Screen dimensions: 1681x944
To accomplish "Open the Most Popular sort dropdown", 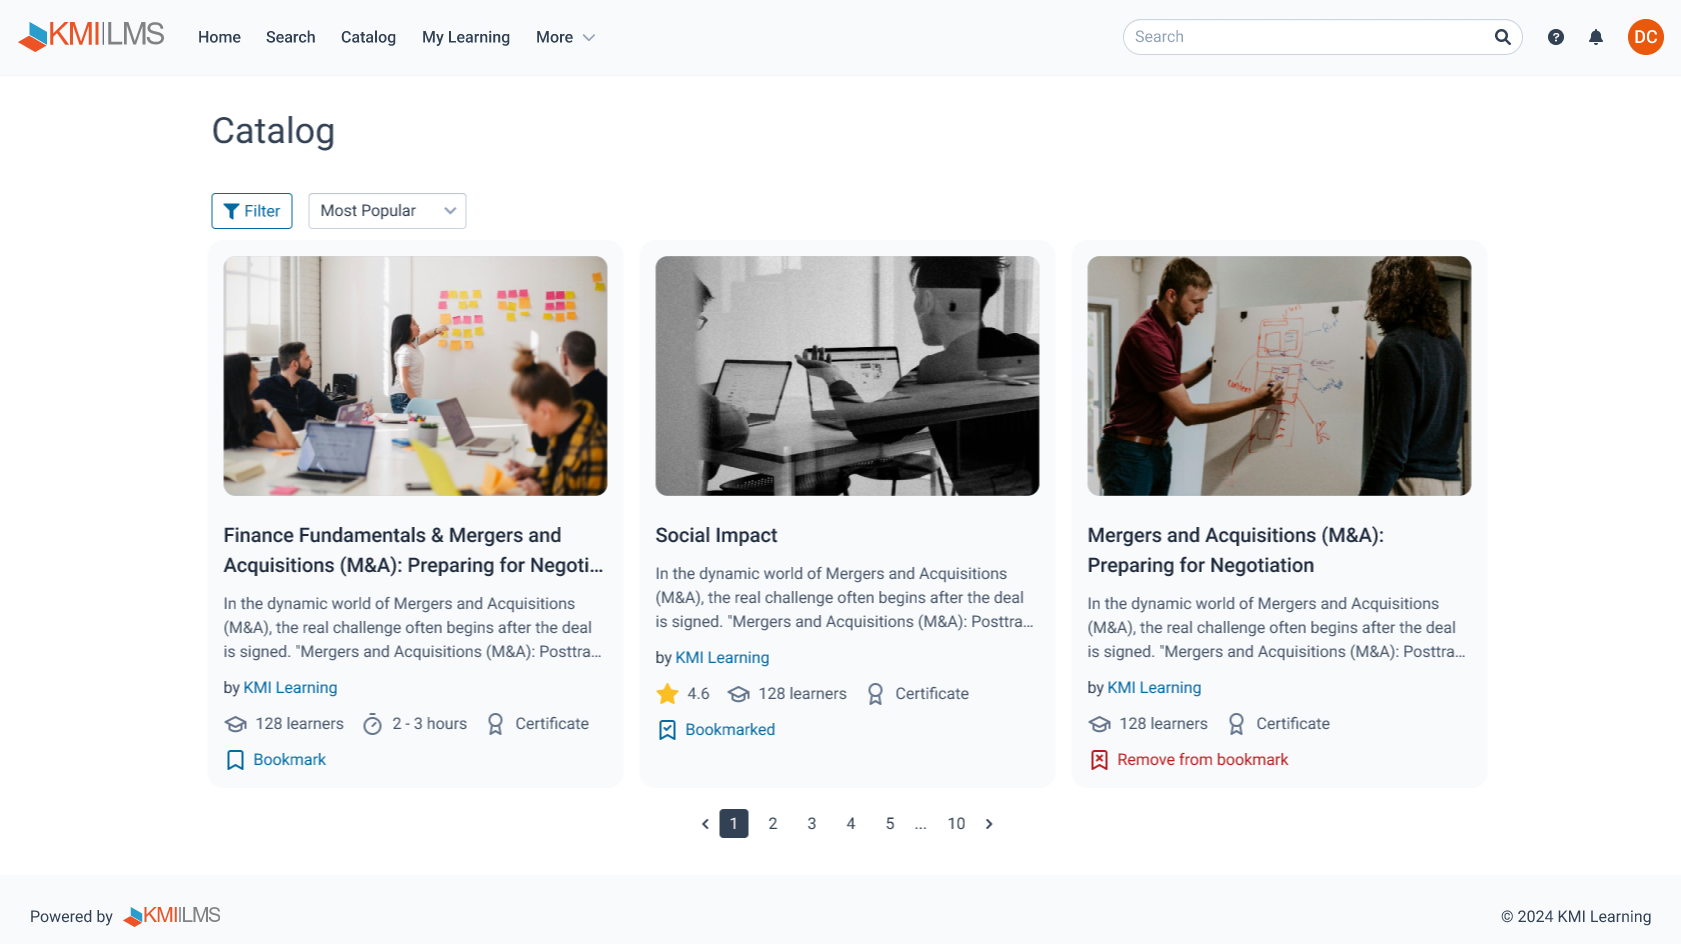I will (387, 211).
